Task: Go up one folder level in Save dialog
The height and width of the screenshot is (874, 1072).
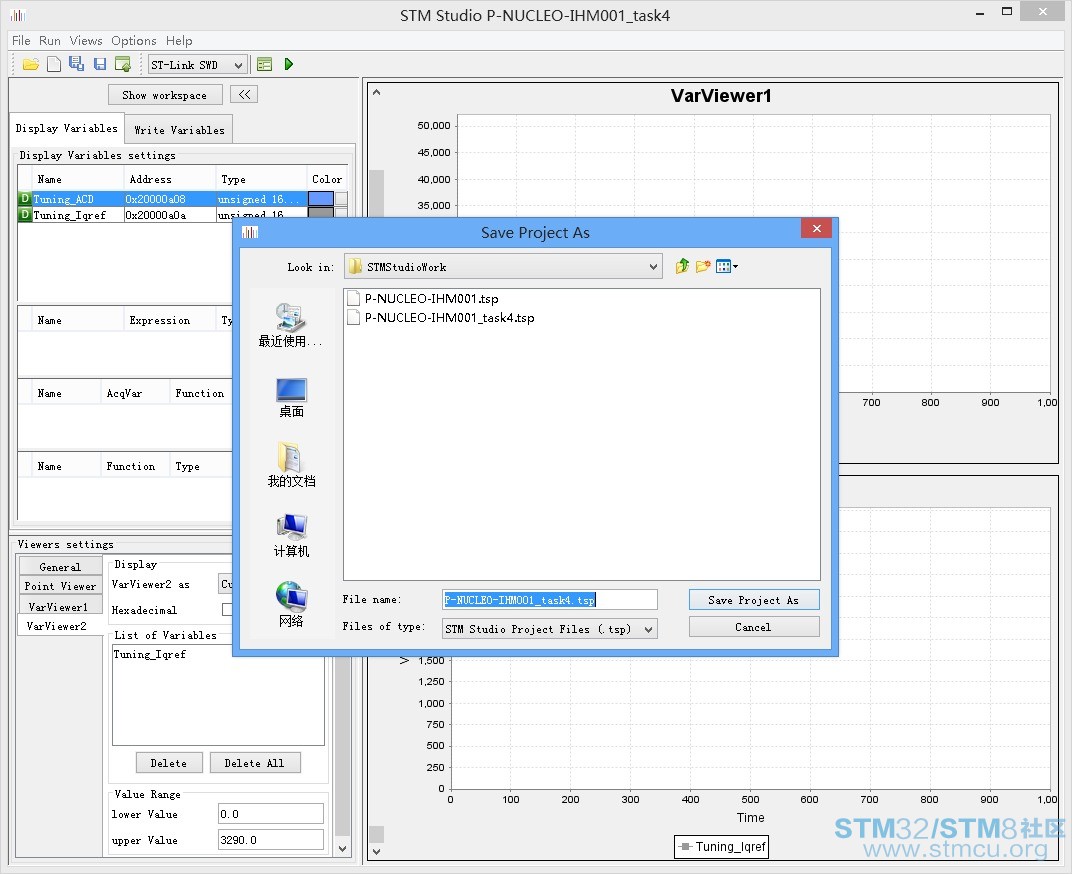Action: click(x=682, y=266)
